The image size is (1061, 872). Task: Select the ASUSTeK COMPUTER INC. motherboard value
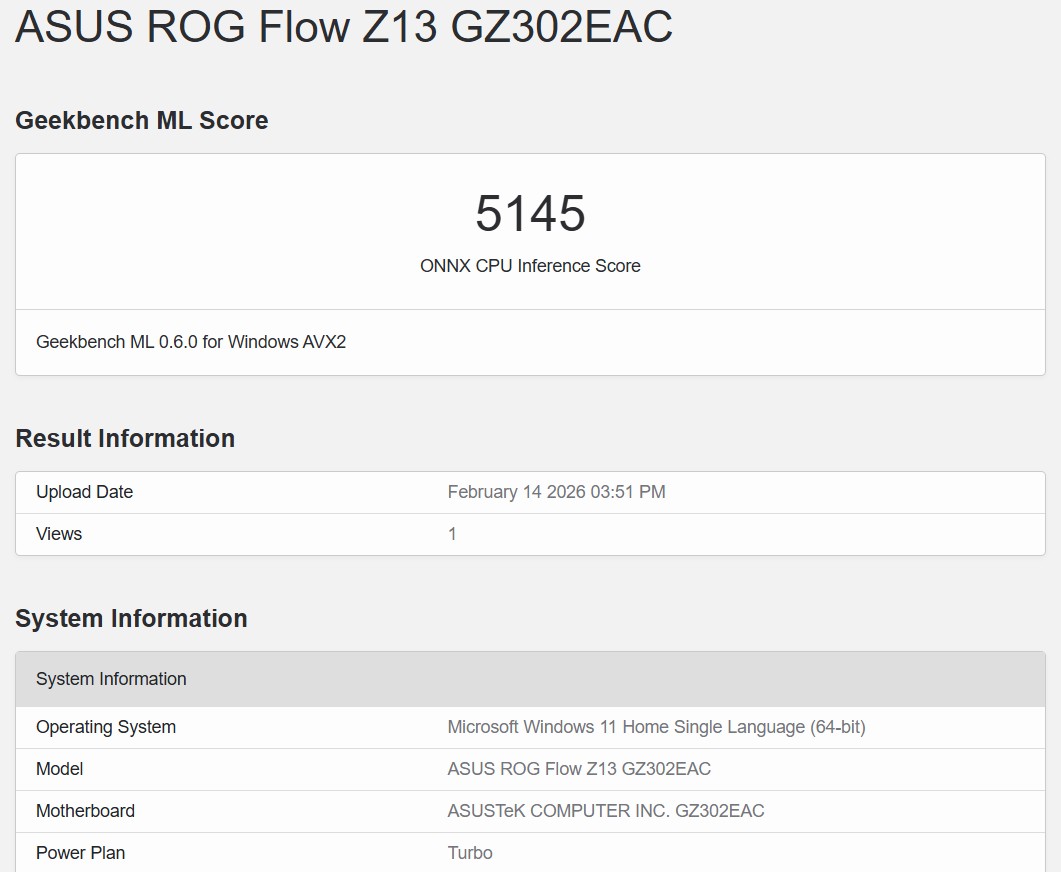(605, 811)
